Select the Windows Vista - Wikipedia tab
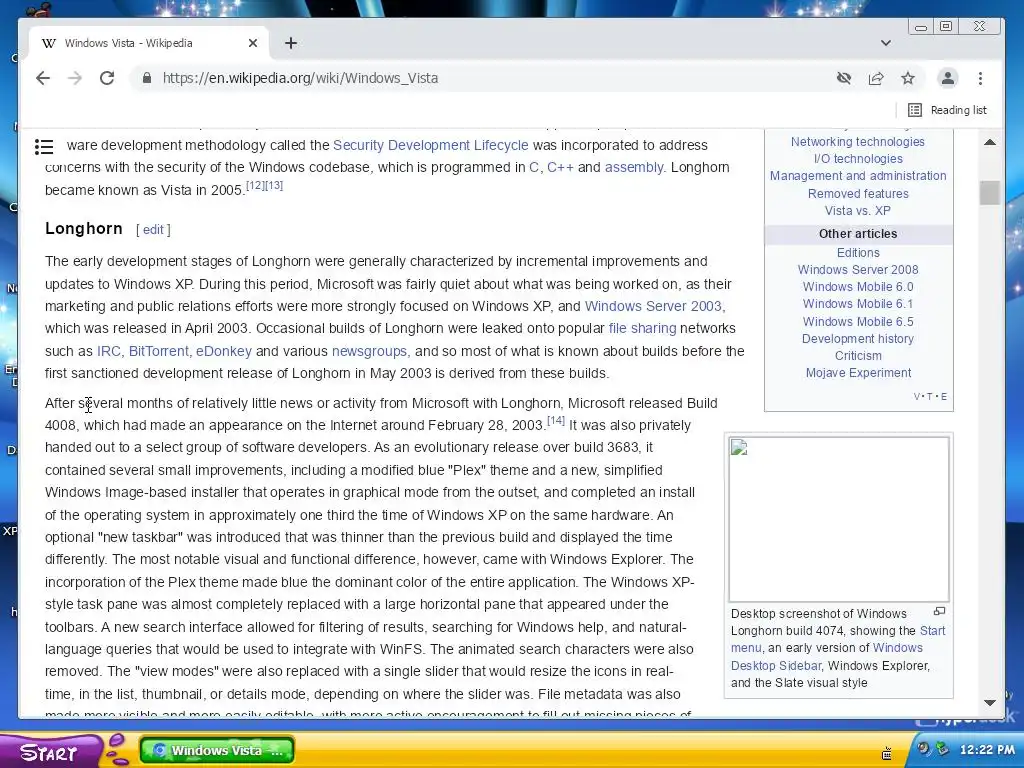This screenshot has height=768, width=1024. pyautogui.click(x=148, y=43)
